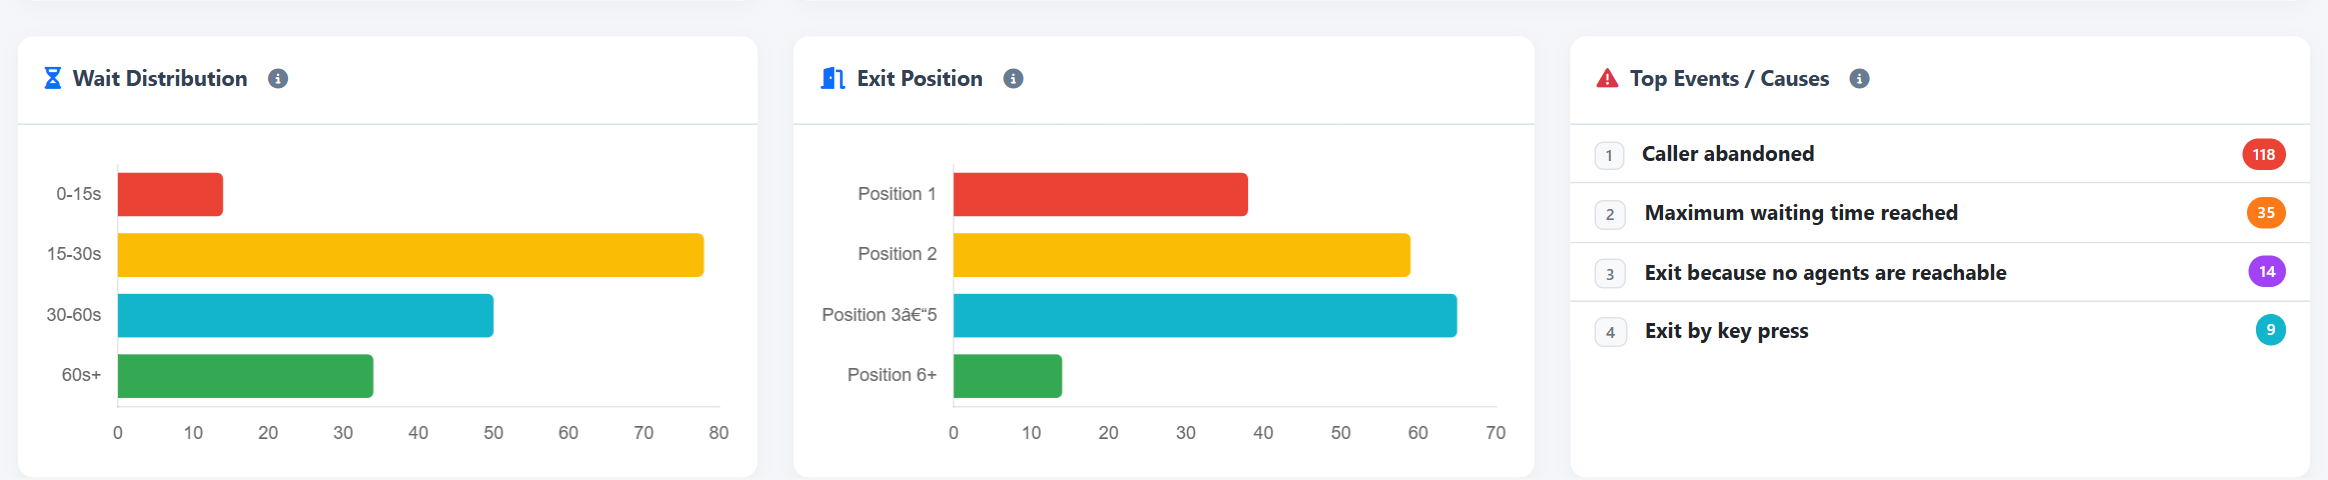This screenshot has width=2328, height=480.
Task: Click rank number 4 badge
Action: tap(1610, 332)
